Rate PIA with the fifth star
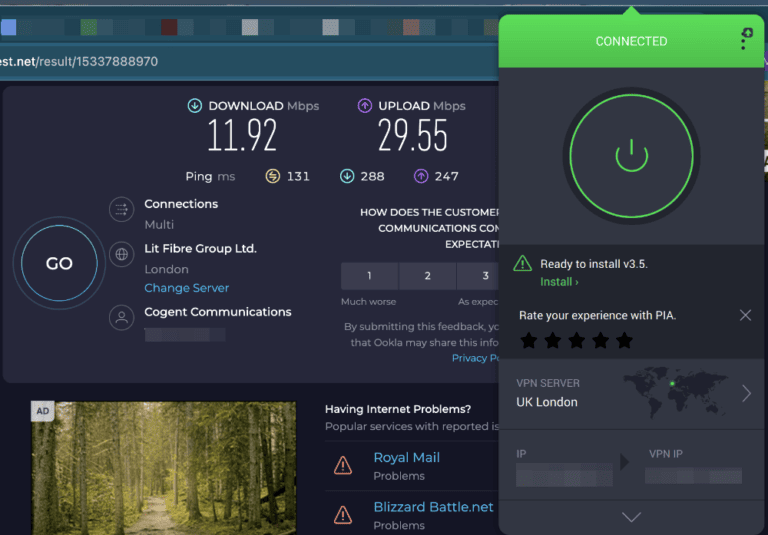Image resolution: width=768 pixels, height=535 pixels. tap(625, 341)
